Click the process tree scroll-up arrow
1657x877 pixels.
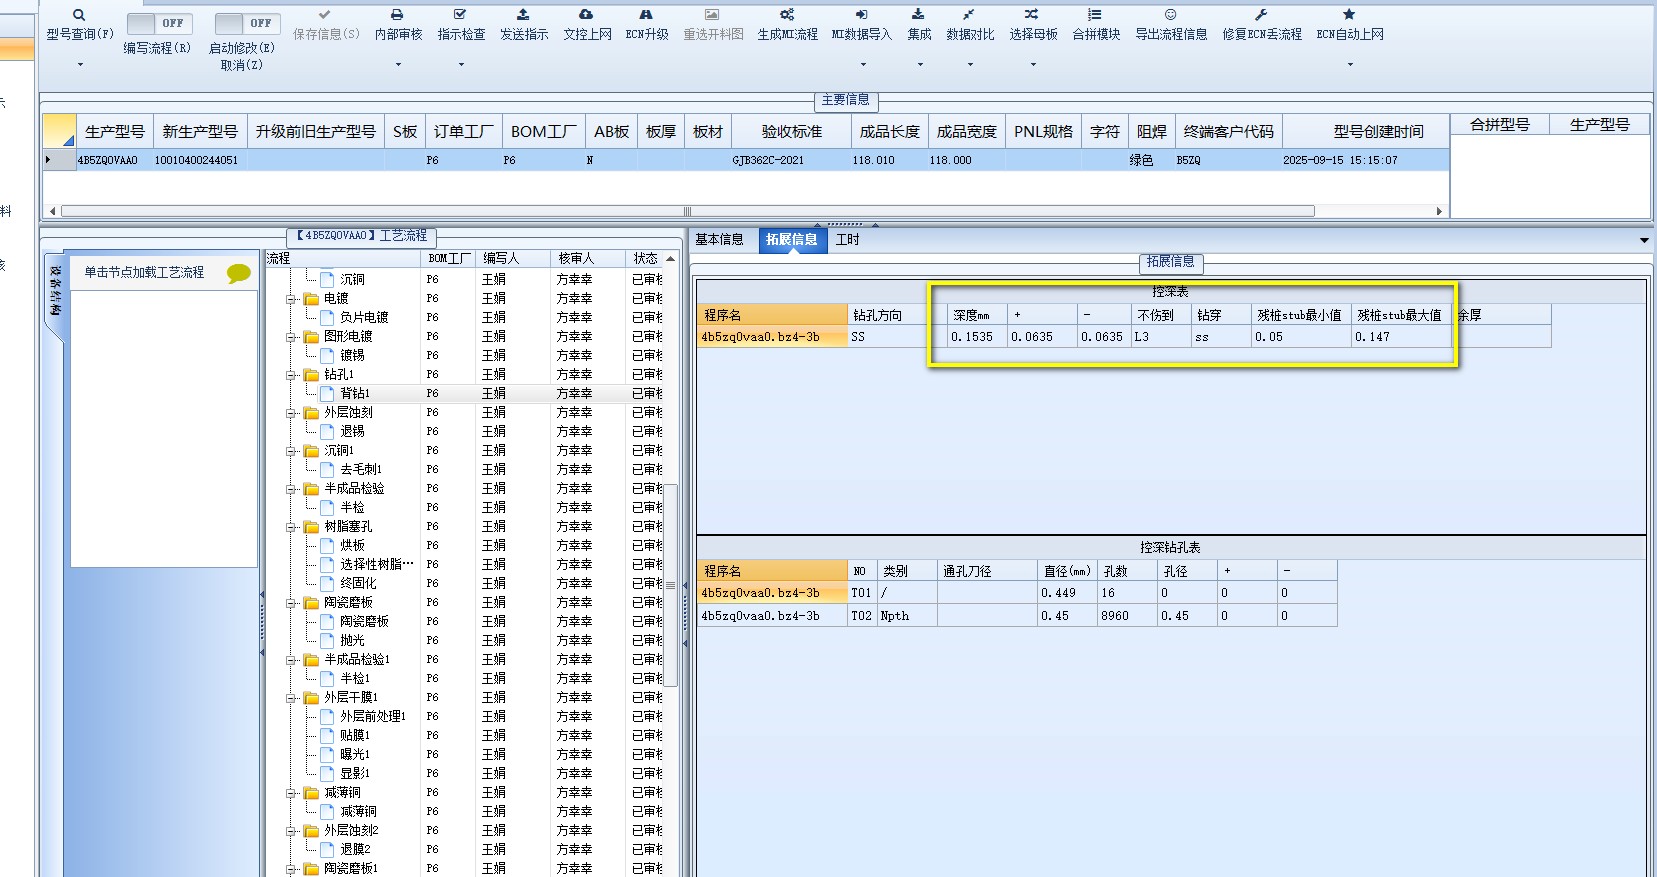671,259
